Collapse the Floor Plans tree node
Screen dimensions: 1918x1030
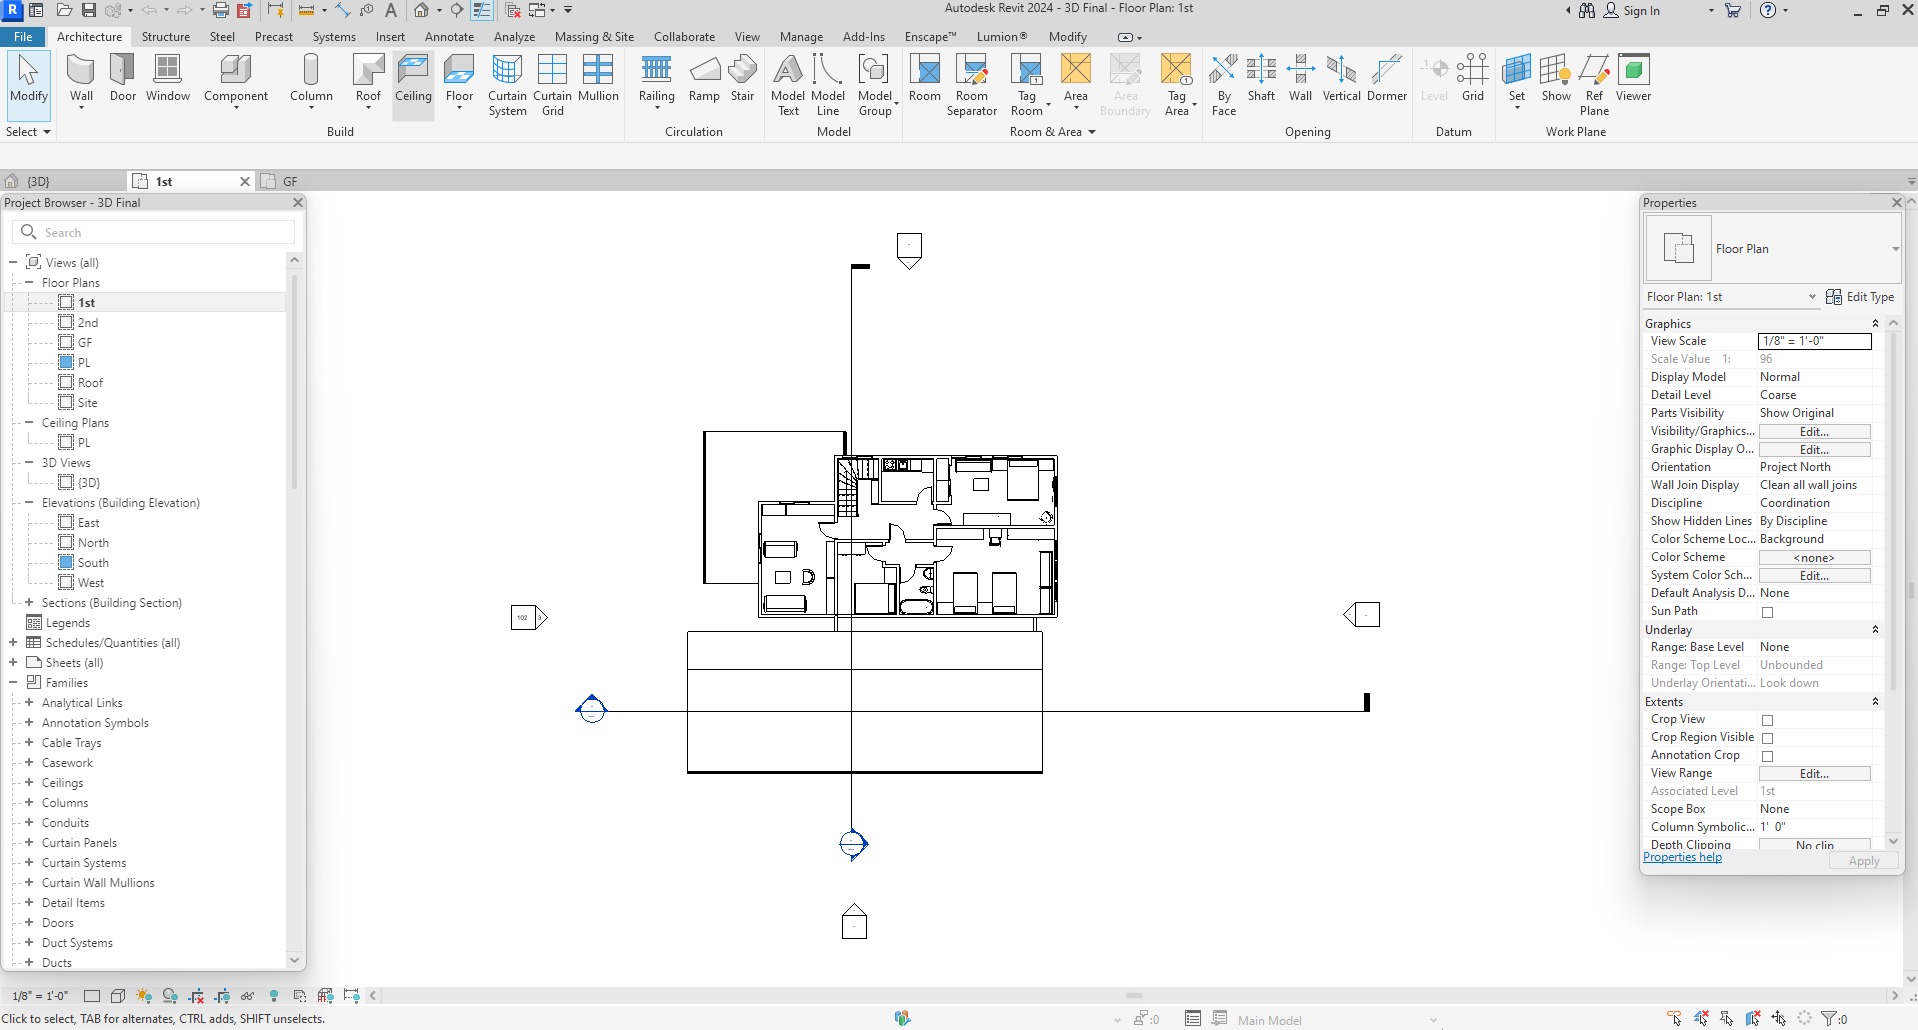coord(29,283)
